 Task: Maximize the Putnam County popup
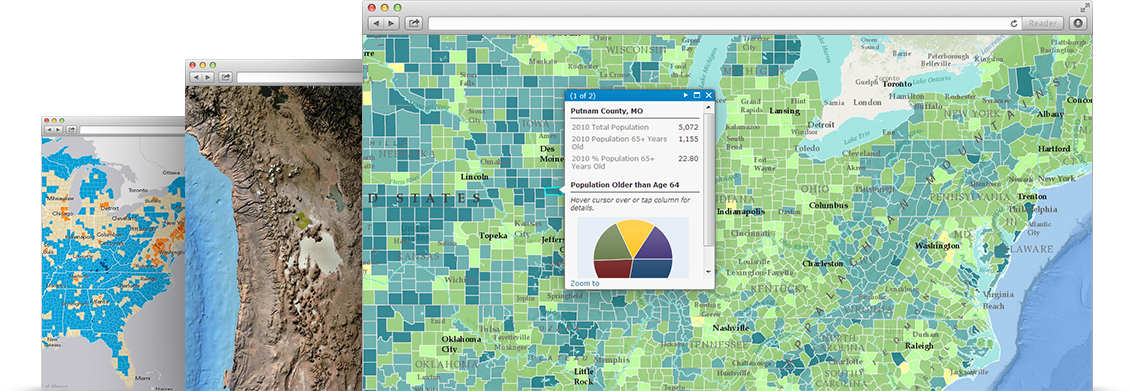[x=697, y=95]
